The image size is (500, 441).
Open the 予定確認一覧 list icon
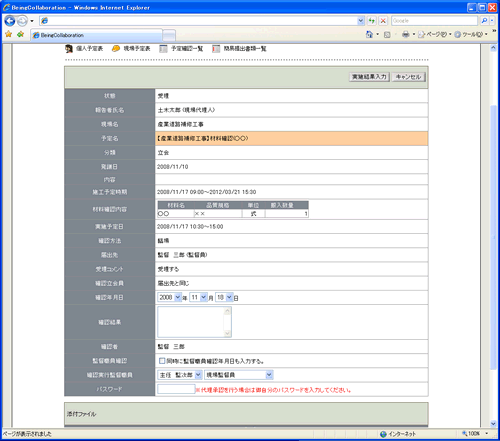tap(163, 49)
